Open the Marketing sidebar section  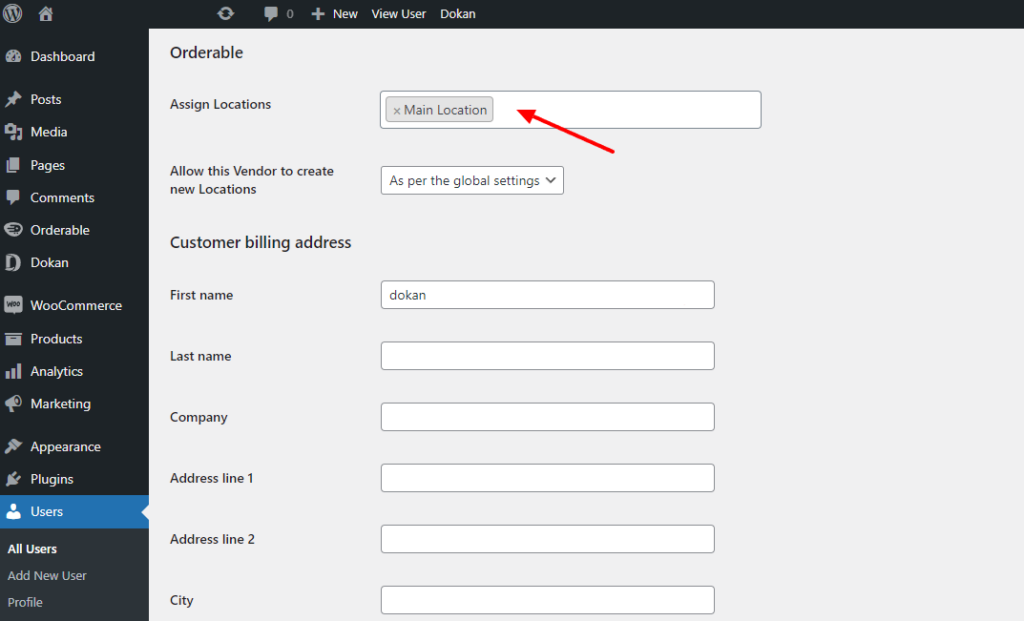click(62, 404)
